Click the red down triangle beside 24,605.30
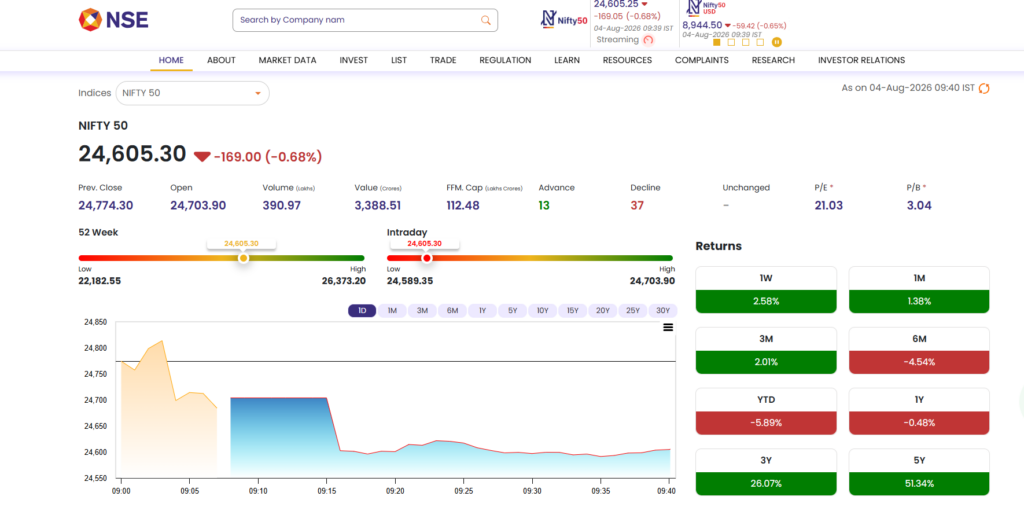Image resolution: width=1024 pixels, height=511 pixels. [x=202, y=157]
